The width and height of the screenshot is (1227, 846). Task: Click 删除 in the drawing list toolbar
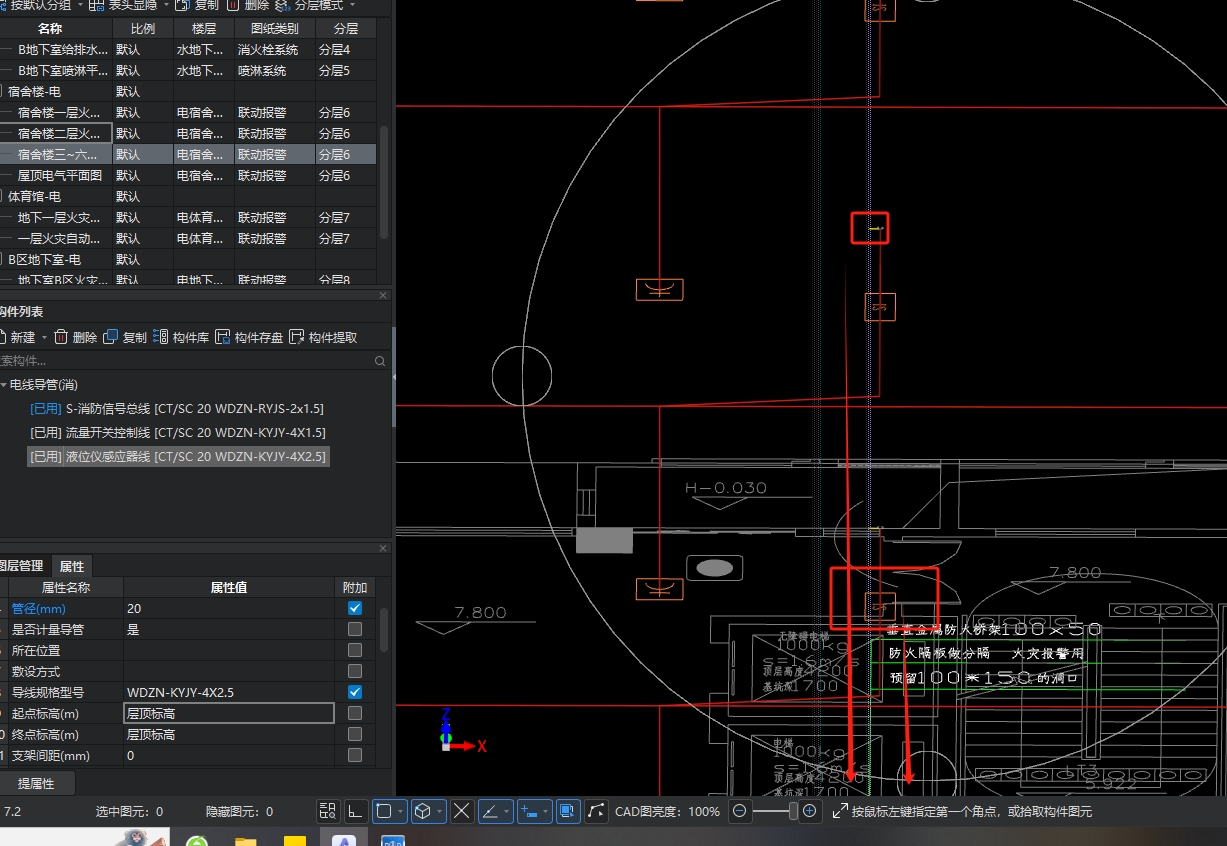(248, 5)
